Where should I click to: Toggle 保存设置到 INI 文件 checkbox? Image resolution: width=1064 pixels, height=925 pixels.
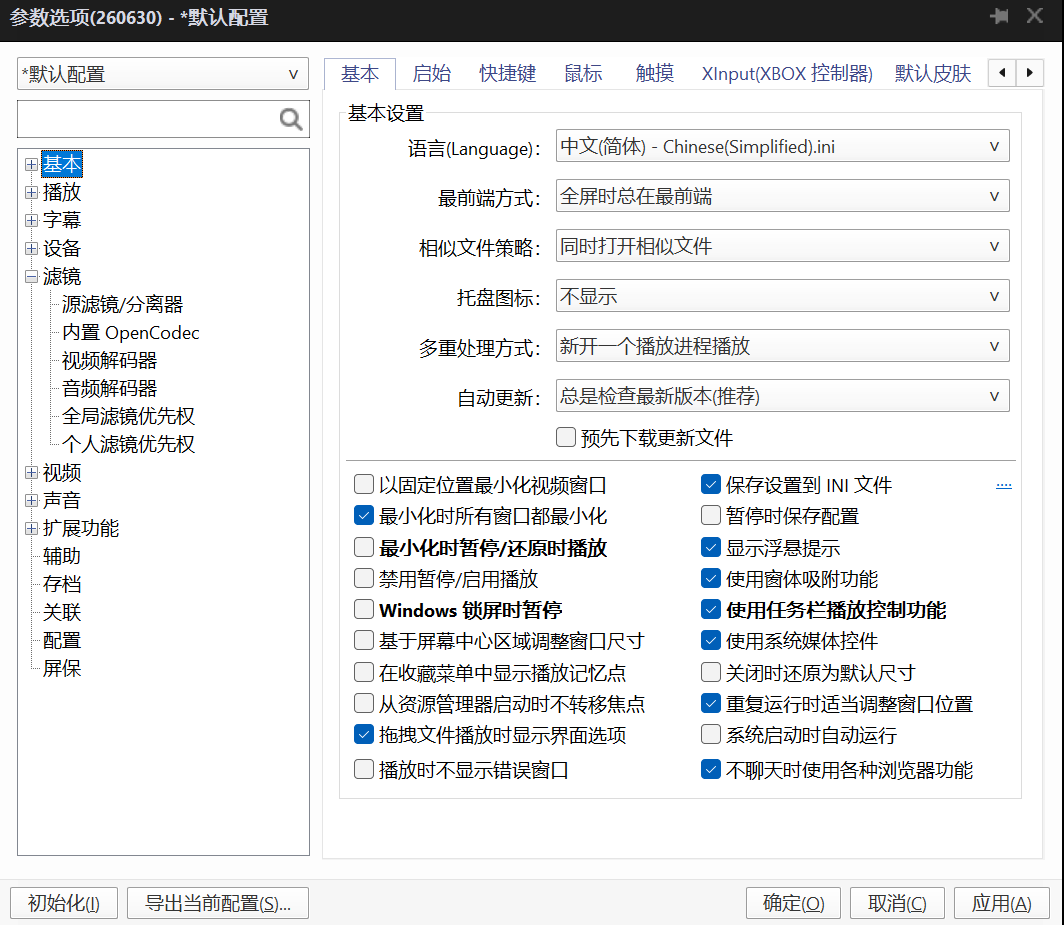click(x=710, y=485)
